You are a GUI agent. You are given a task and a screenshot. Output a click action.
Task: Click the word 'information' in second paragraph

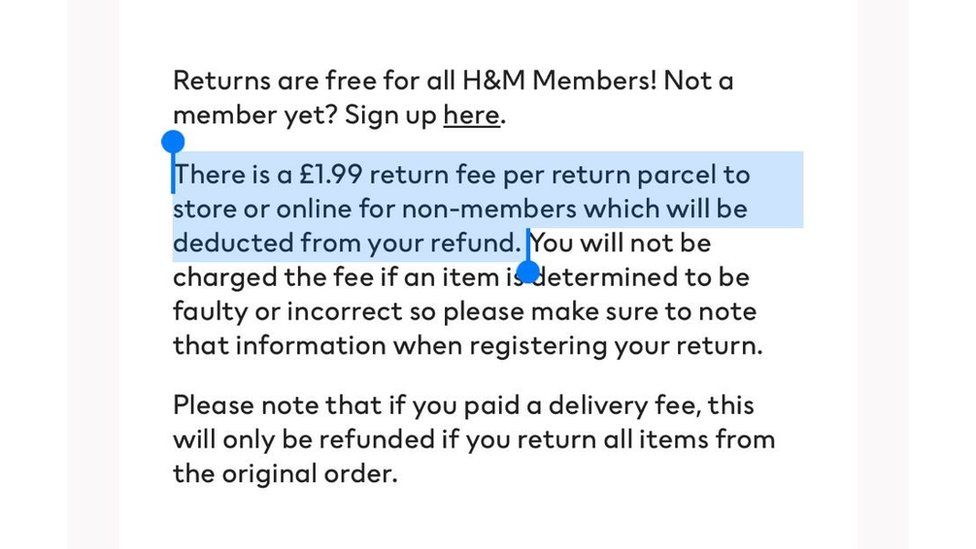pyautogui.click(x=311, y=345)
